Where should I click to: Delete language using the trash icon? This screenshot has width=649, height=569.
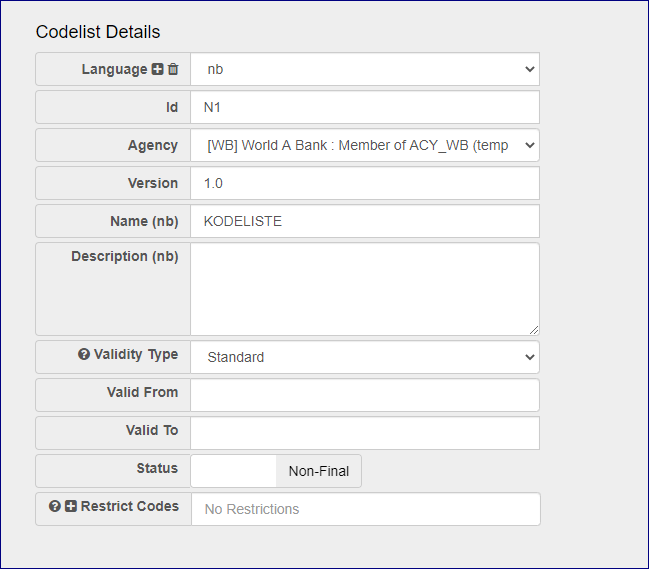click(x=173, y=70)
